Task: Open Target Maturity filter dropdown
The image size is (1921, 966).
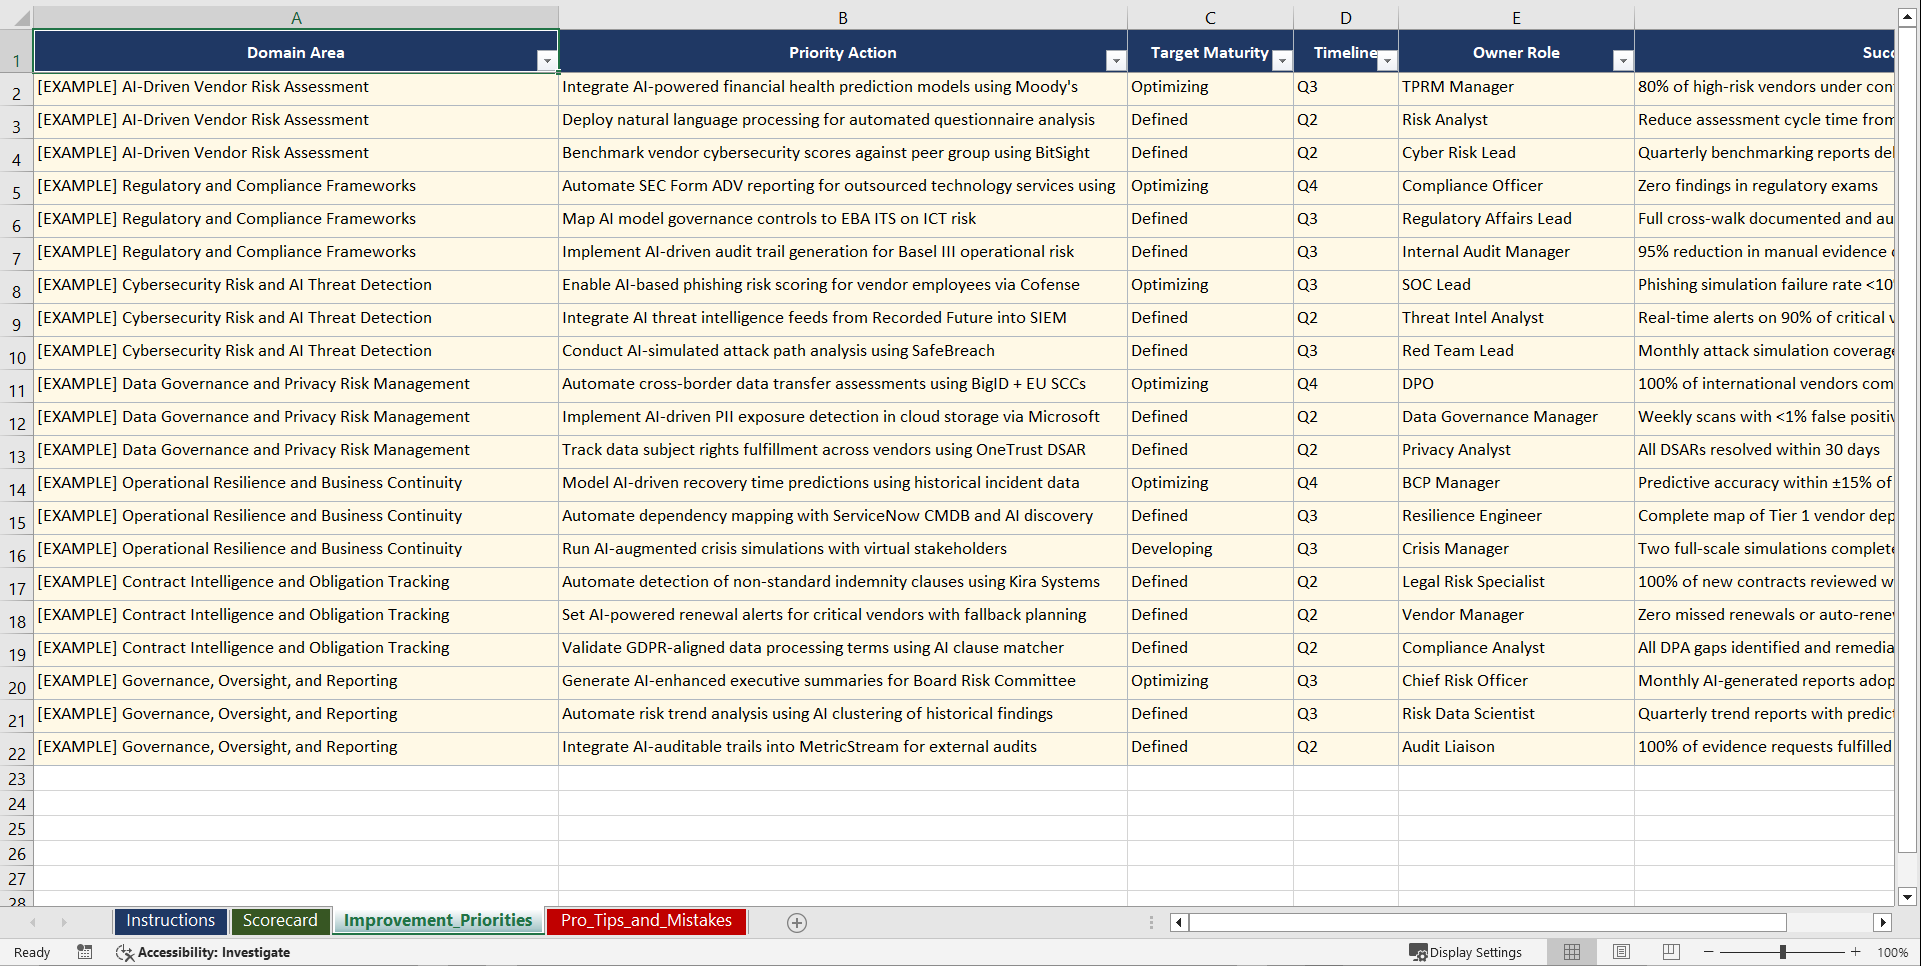Action: [1282, 61]
